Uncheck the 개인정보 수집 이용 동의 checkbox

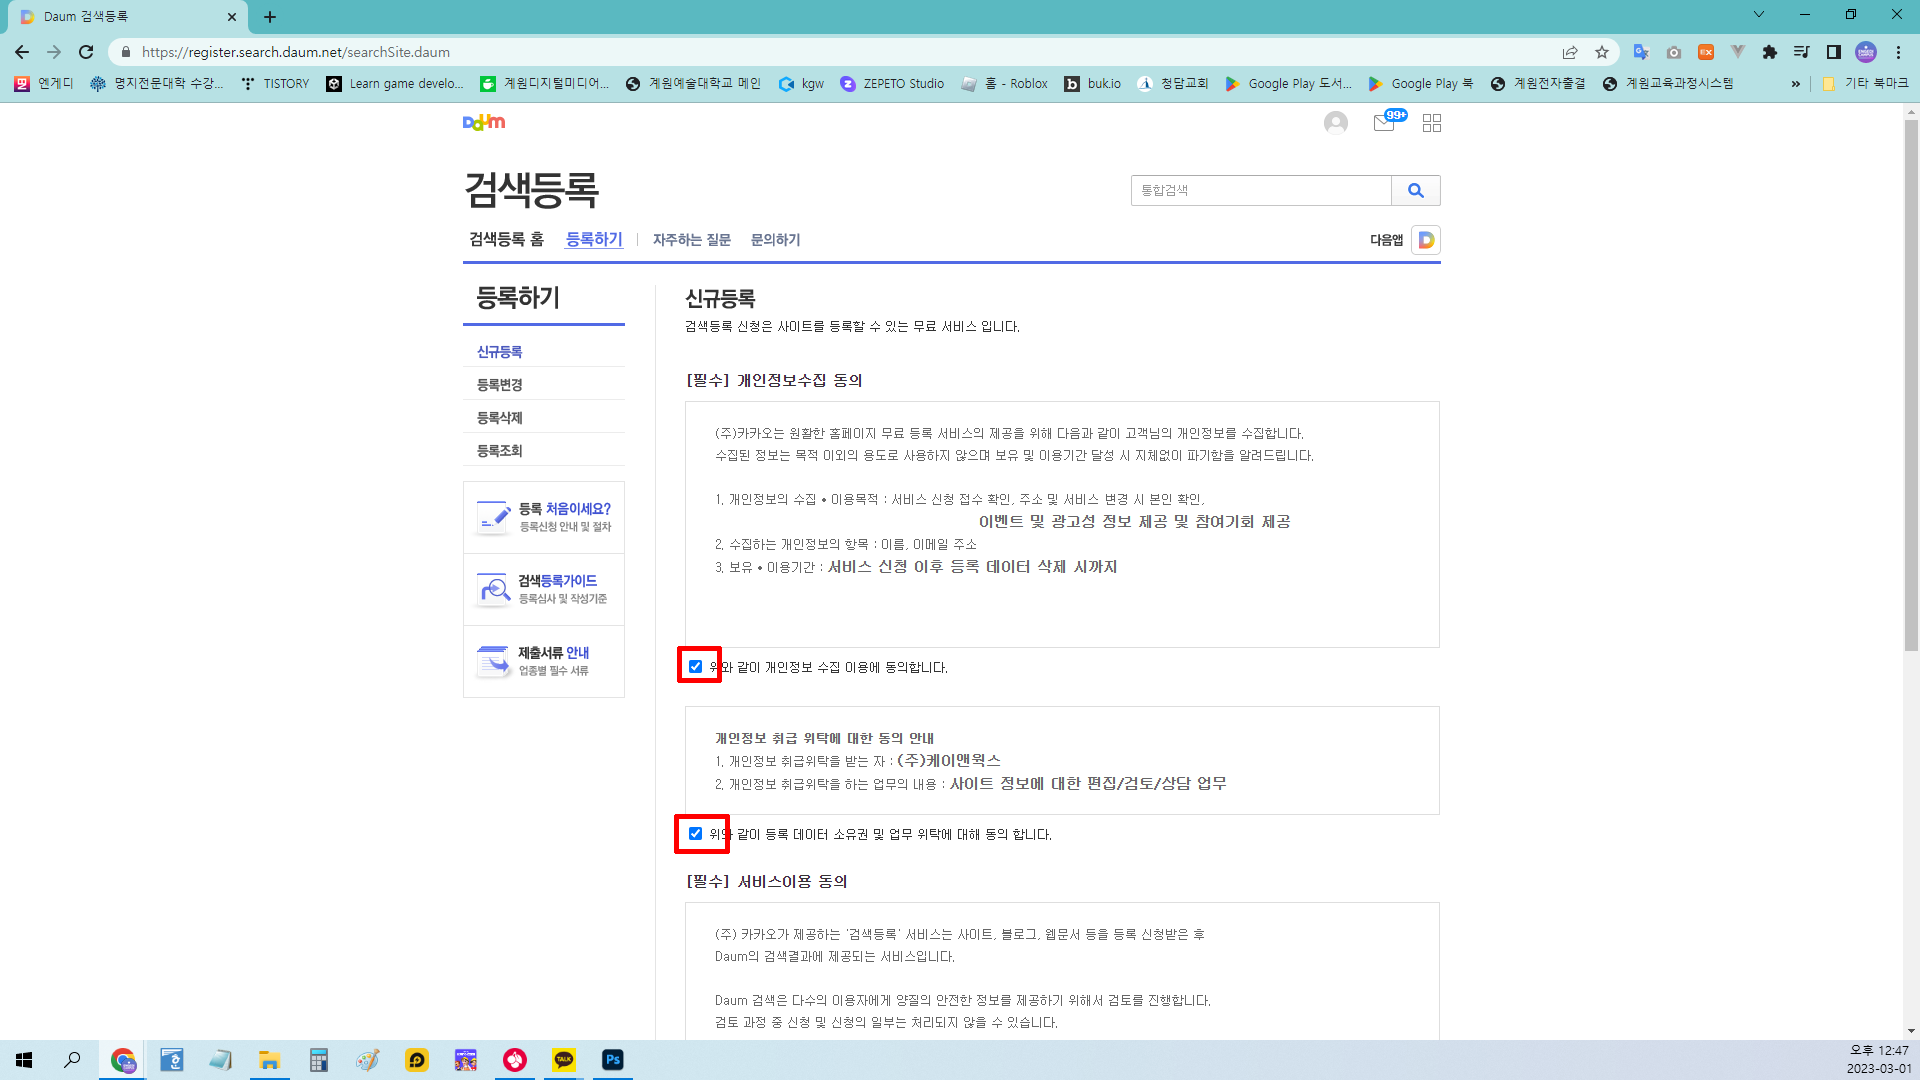(x=695, y=666)
